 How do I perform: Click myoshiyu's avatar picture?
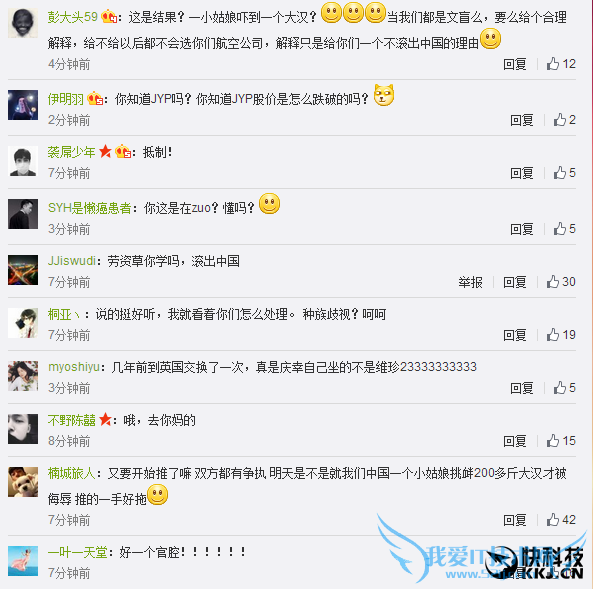pyautogui.click(x=23, y=376)
